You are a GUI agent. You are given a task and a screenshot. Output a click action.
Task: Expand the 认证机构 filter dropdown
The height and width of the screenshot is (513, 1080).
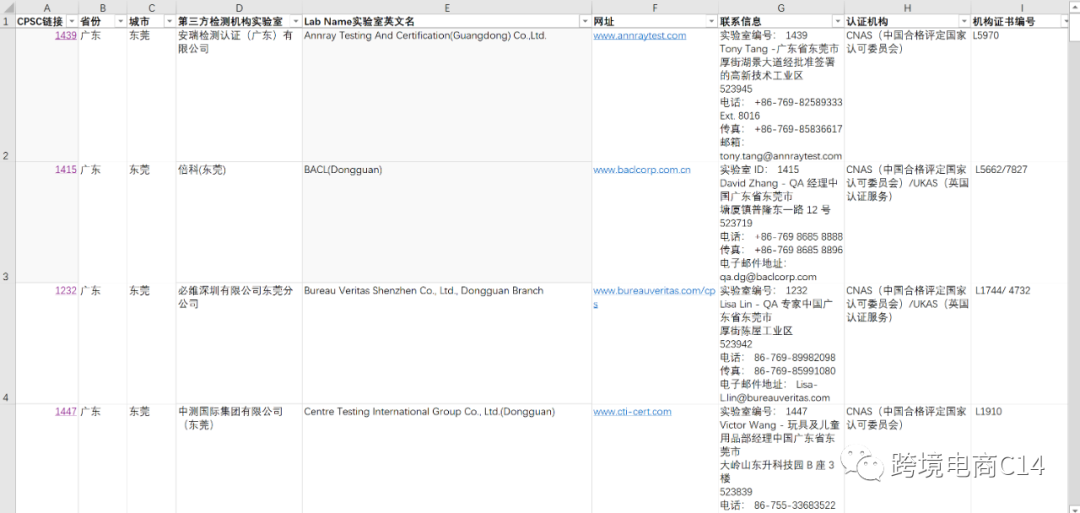[963, 21]
